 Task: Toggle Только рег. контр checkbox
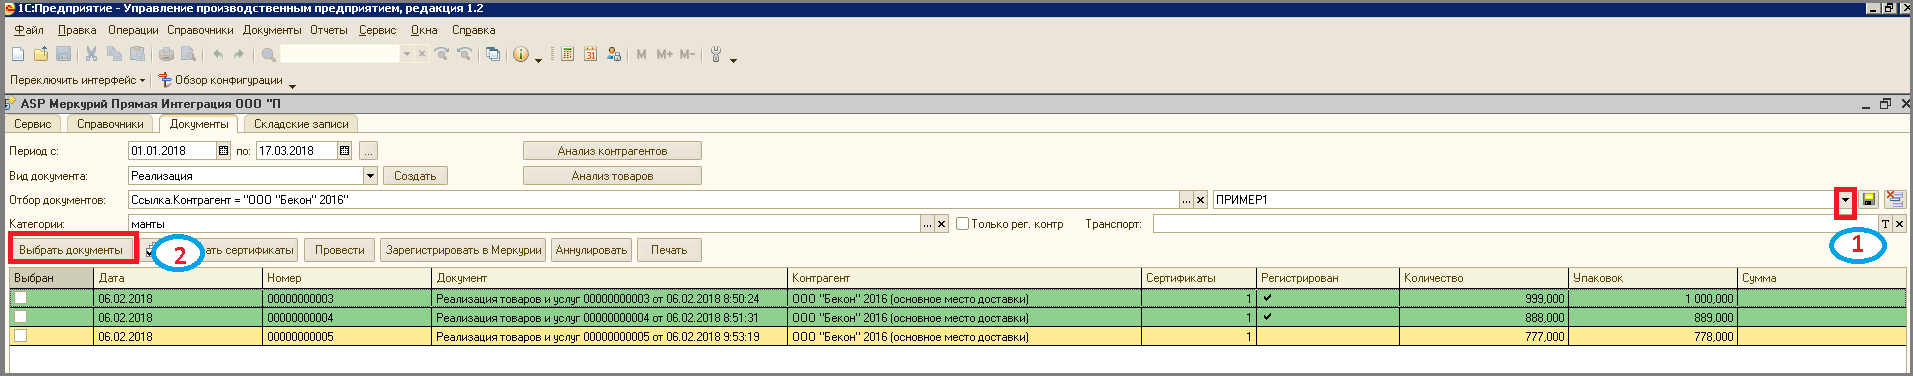point(963,224)
